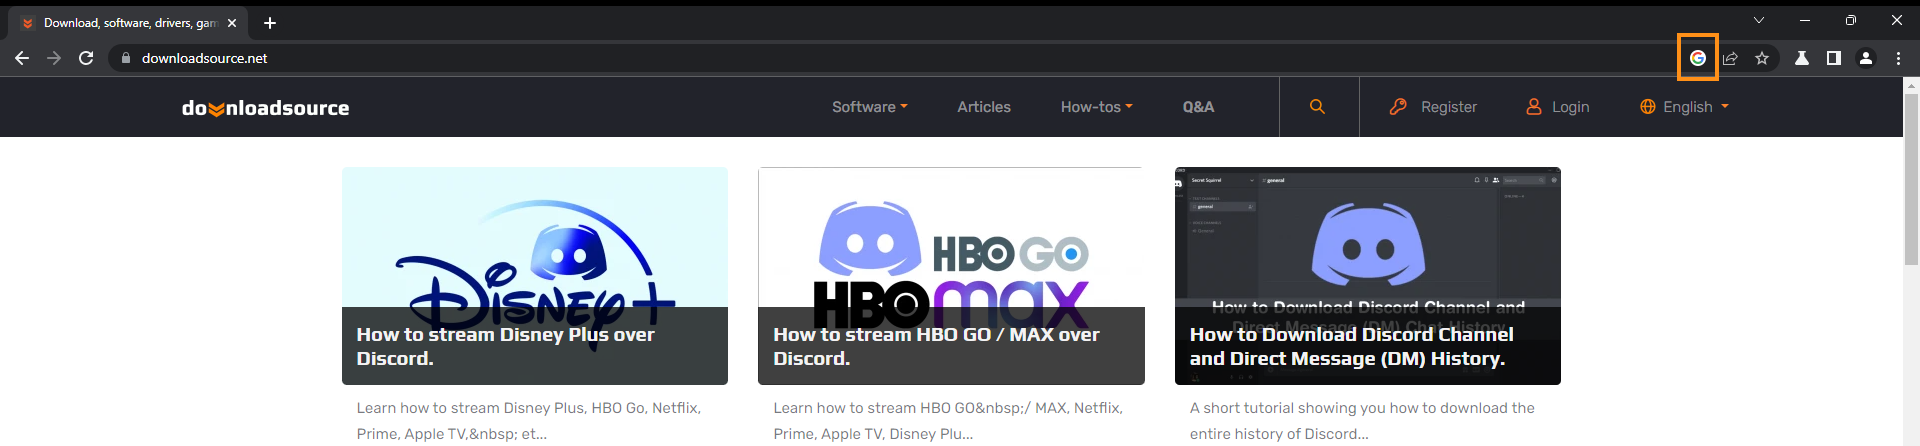Open the Chrome three-dot menu

click(1898, 58)
